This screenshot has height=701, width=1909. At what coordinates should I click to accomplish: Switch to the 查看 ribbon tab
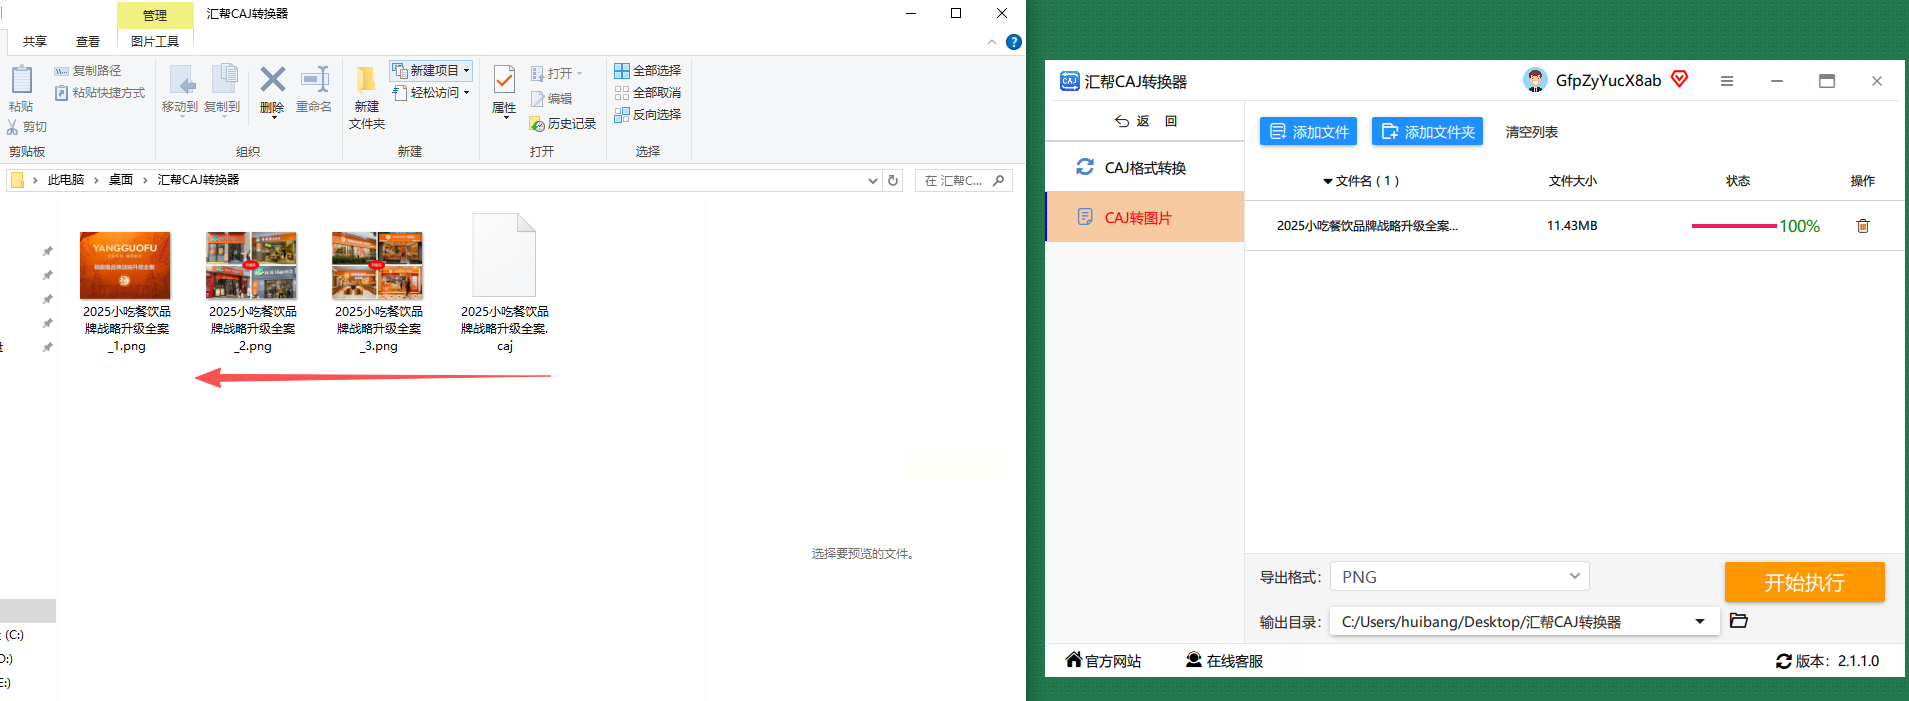[88, 42]
